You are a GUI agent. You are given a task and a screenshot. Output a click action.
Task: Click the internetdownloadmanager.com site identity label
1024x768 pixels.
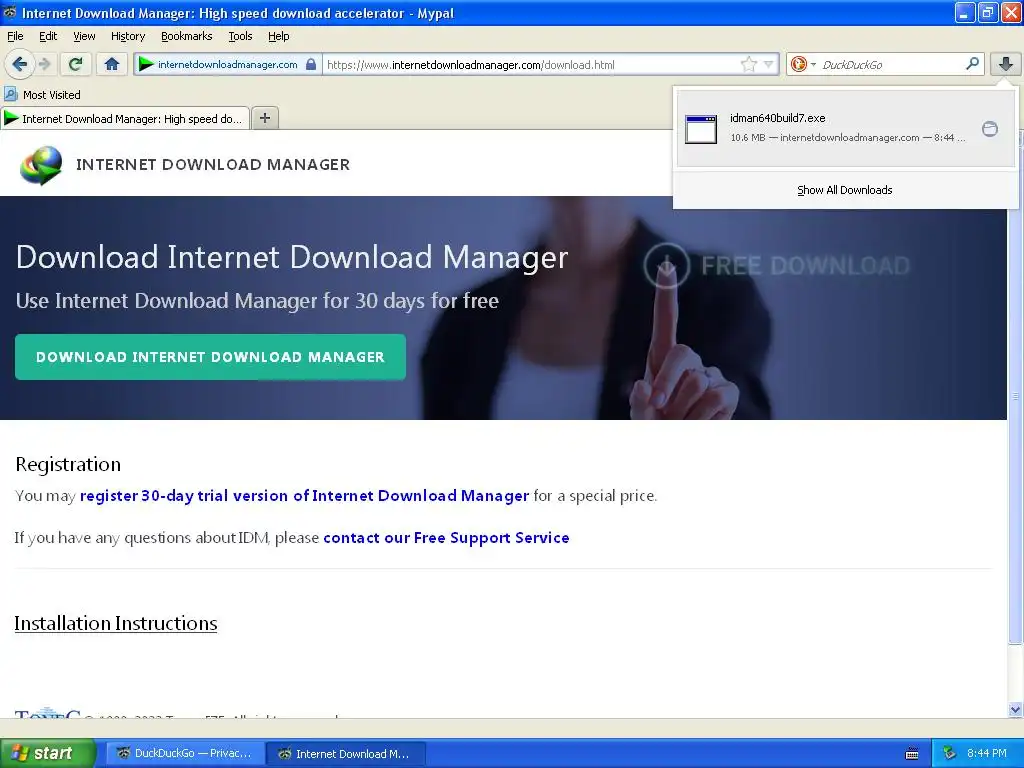227,65
